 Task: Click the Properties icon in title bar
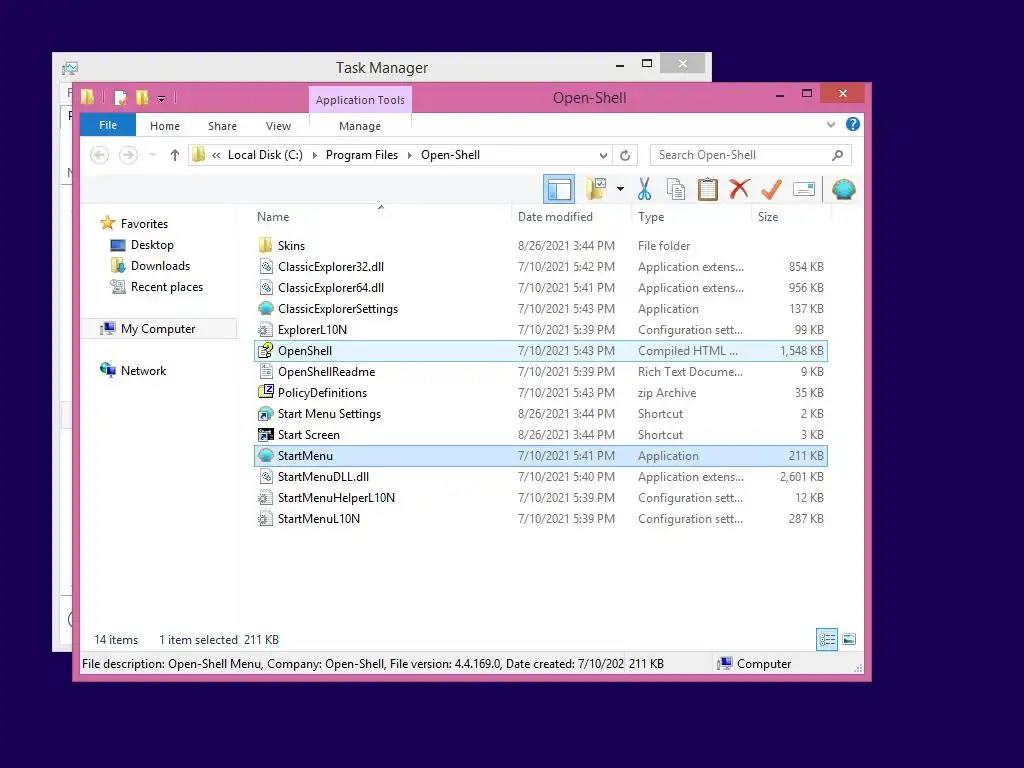click(121, 98)
